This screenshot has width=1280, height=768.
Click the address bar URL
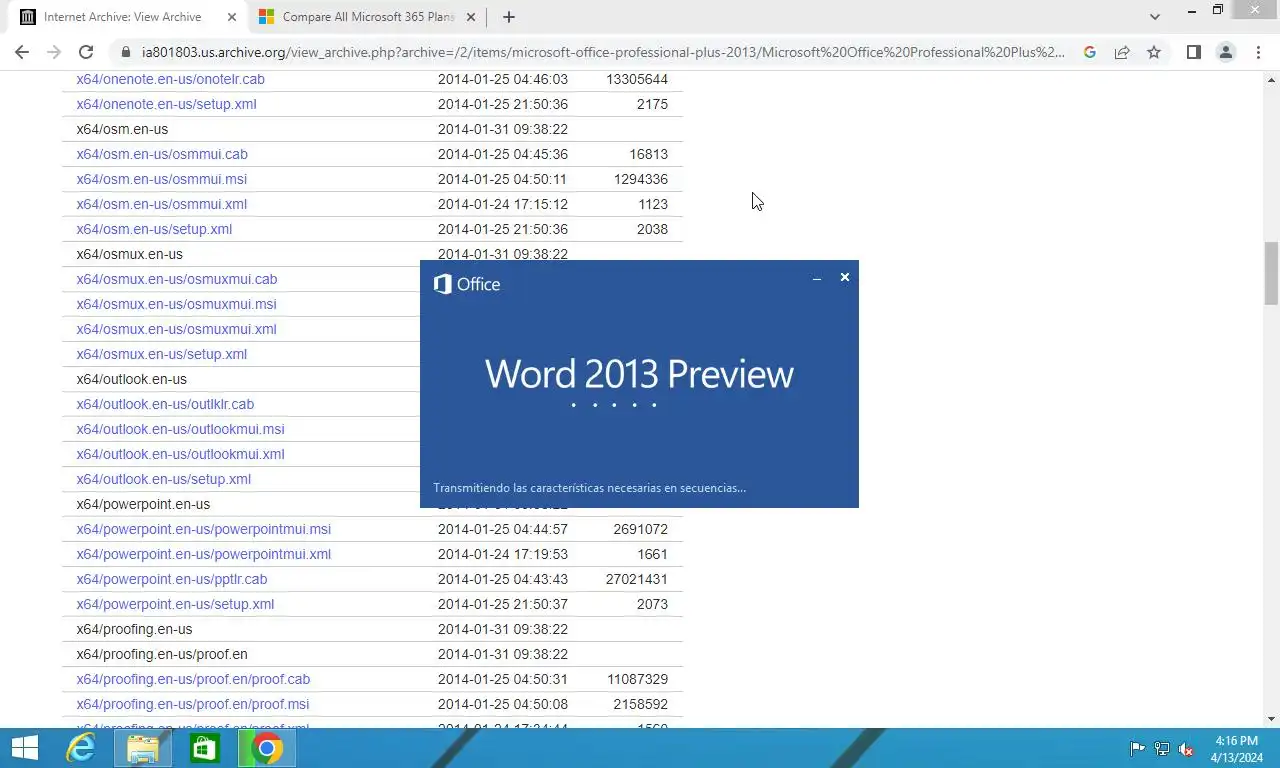point(603,52)
